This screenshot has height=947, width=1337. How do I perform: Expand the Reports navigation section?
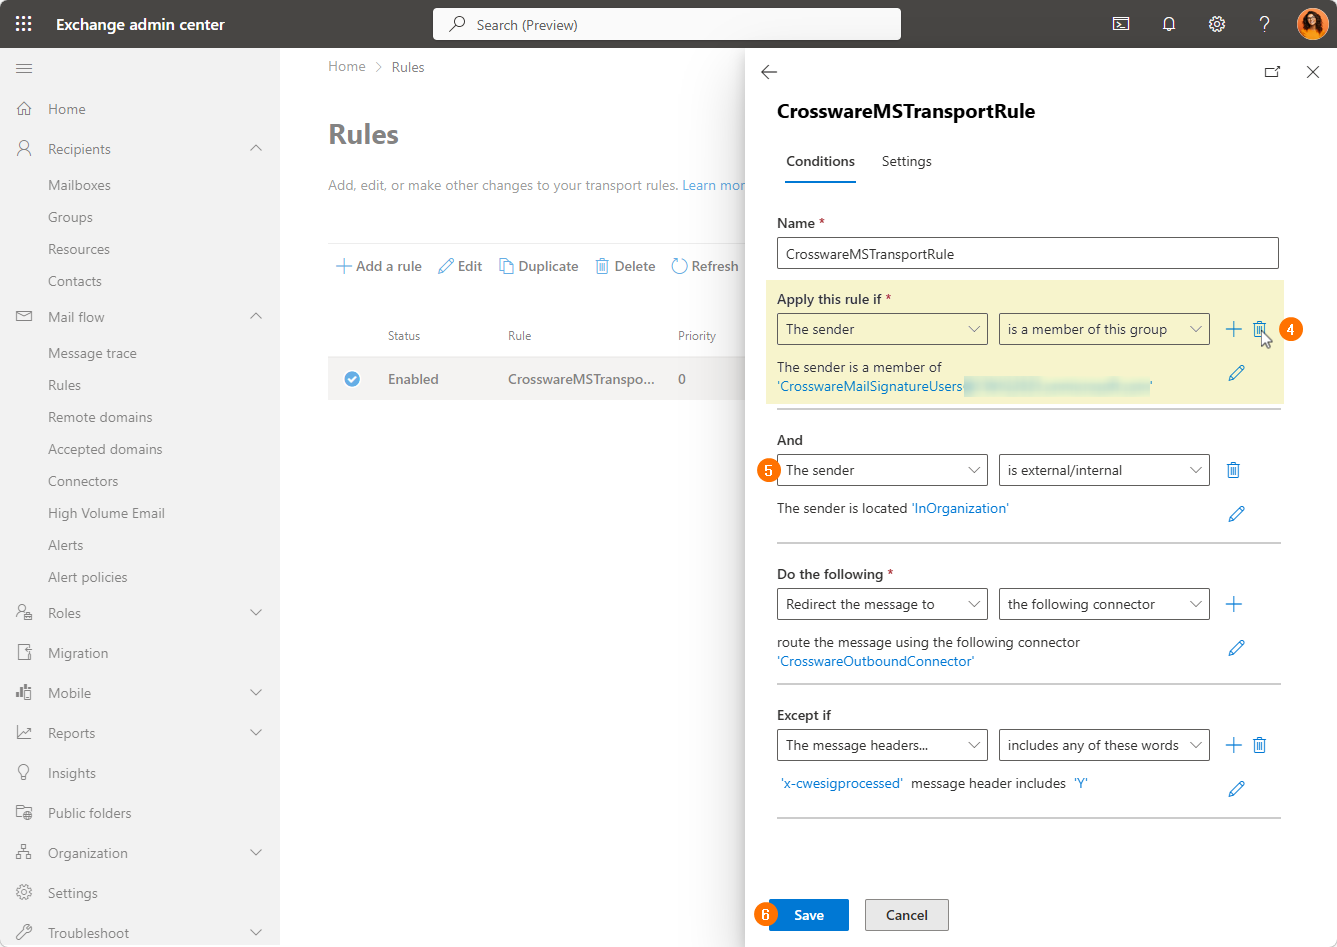click(256, 732)
